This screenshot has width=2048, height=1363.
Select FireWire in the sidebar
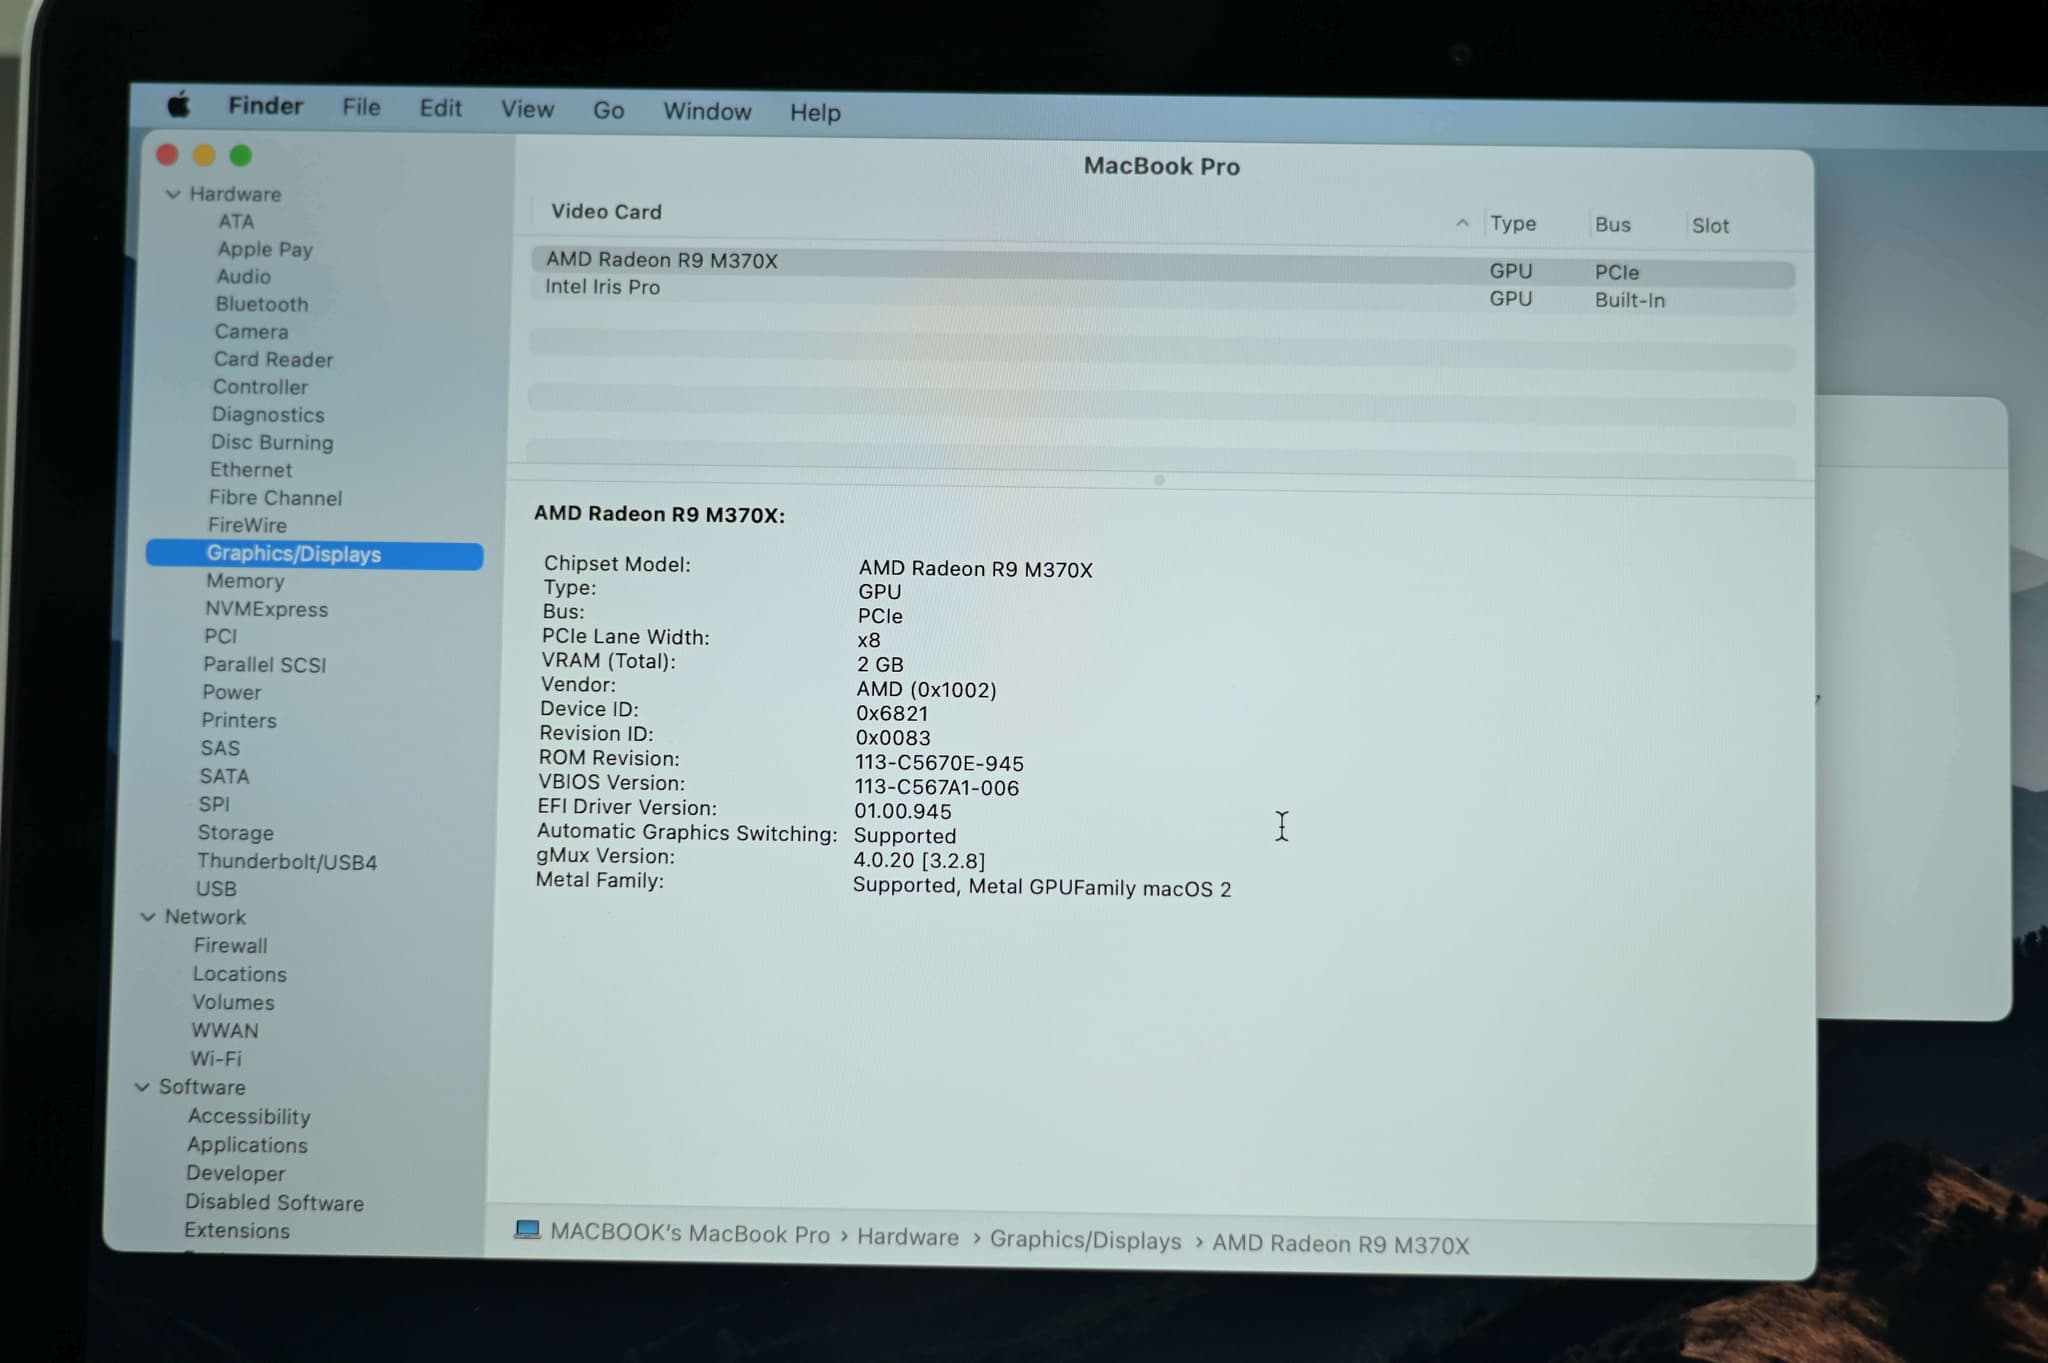247,526
